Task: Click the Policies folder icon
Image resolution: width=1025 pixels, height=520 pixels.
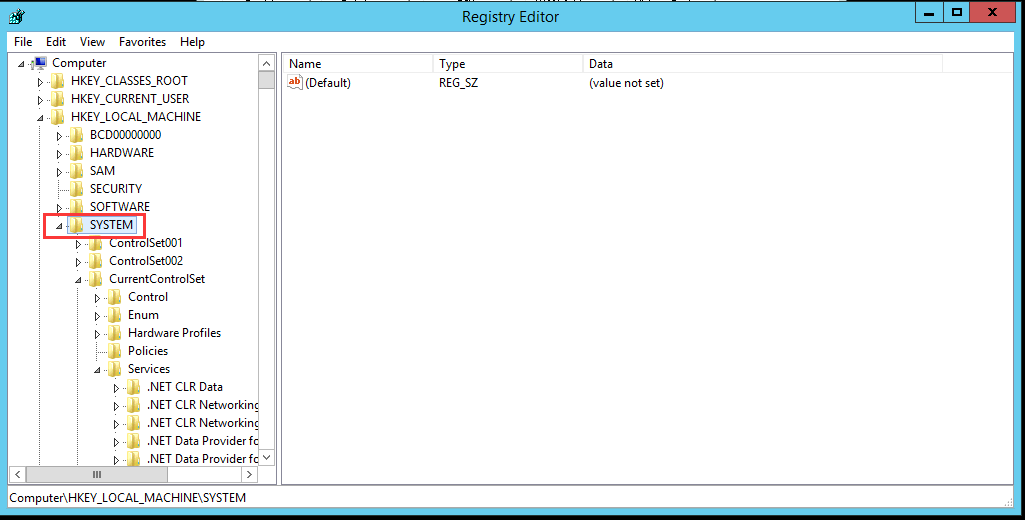Action: (x=115, y=351)
